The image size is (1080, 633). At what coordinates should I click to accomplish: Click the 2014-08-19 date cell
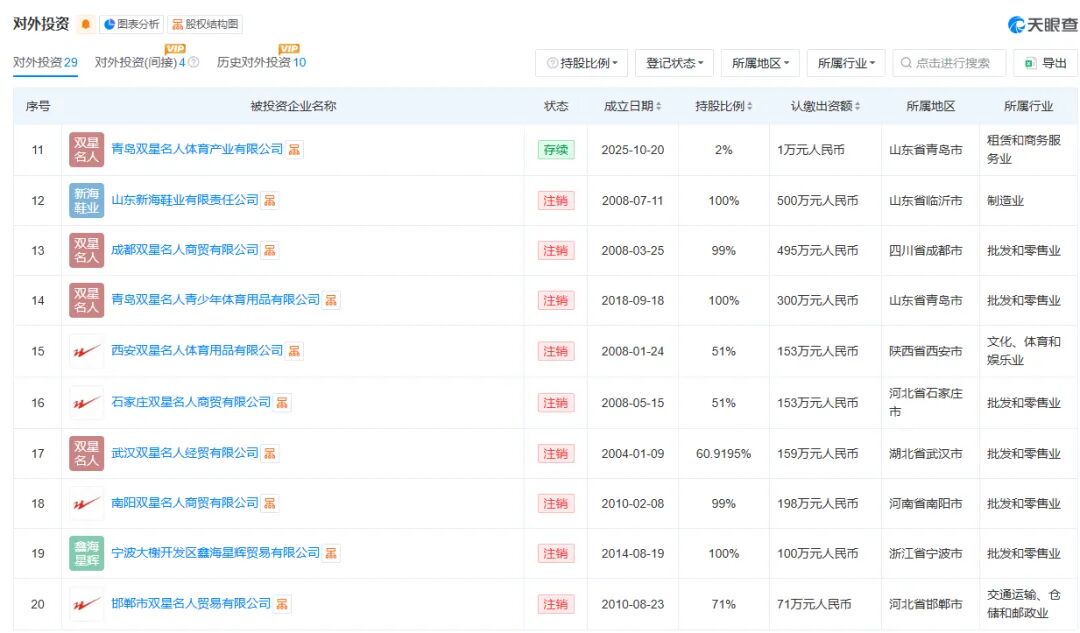[632, 554]
